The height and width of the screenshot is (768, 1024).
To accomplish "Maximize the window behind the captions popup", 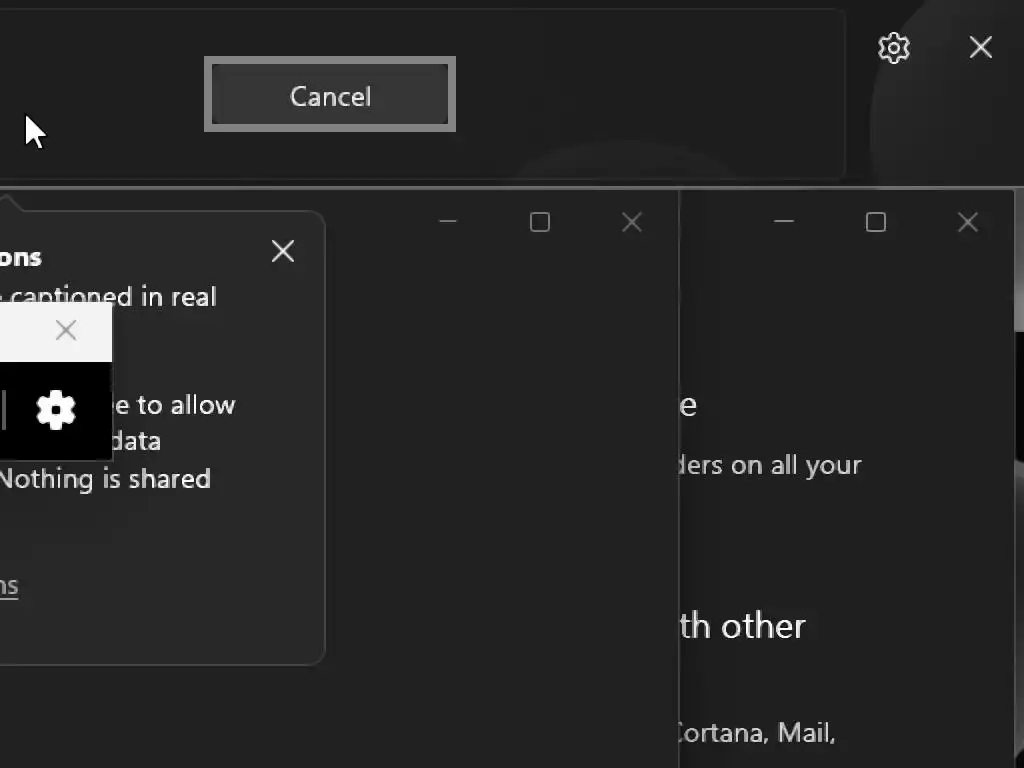I will (540, 222).
